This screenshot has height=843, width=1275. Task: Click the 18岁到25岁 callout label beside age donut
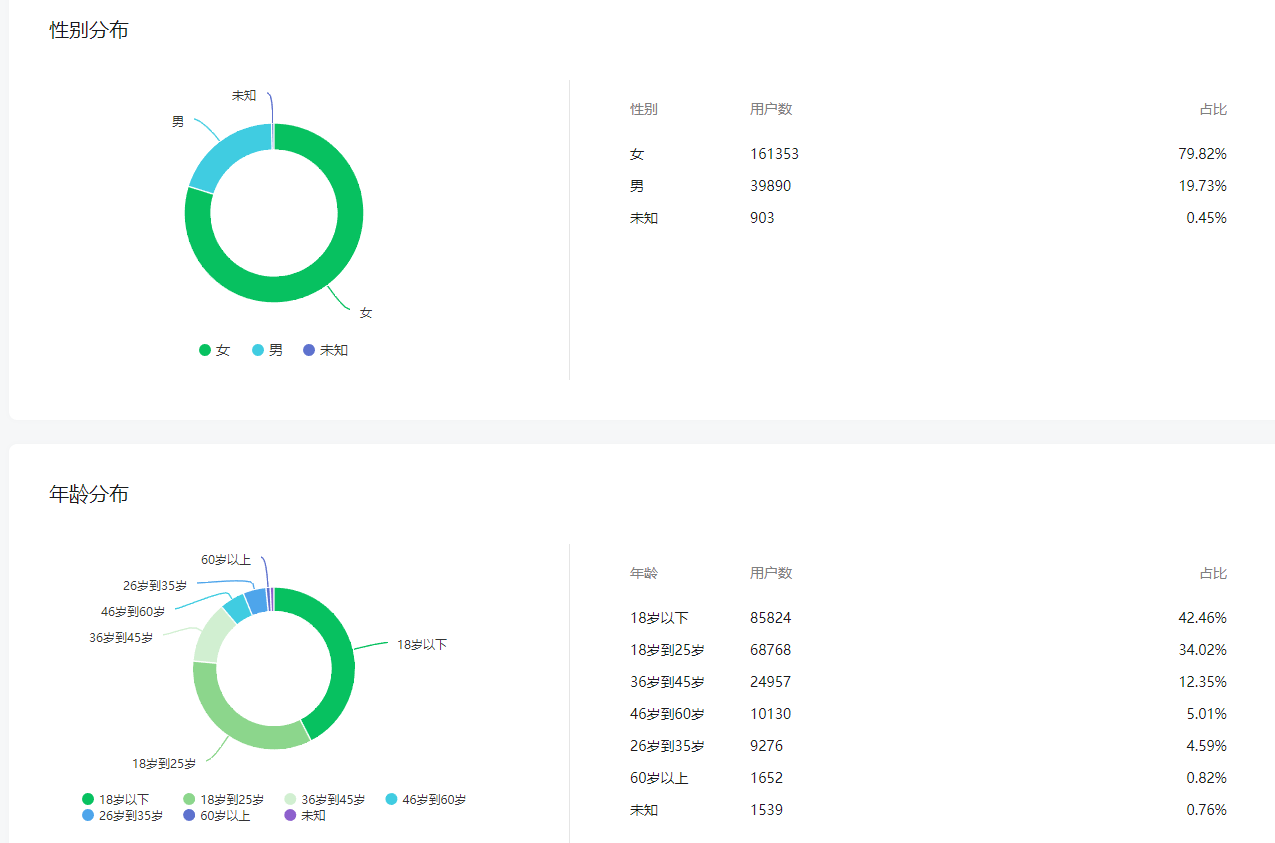(x=164, y=764)
